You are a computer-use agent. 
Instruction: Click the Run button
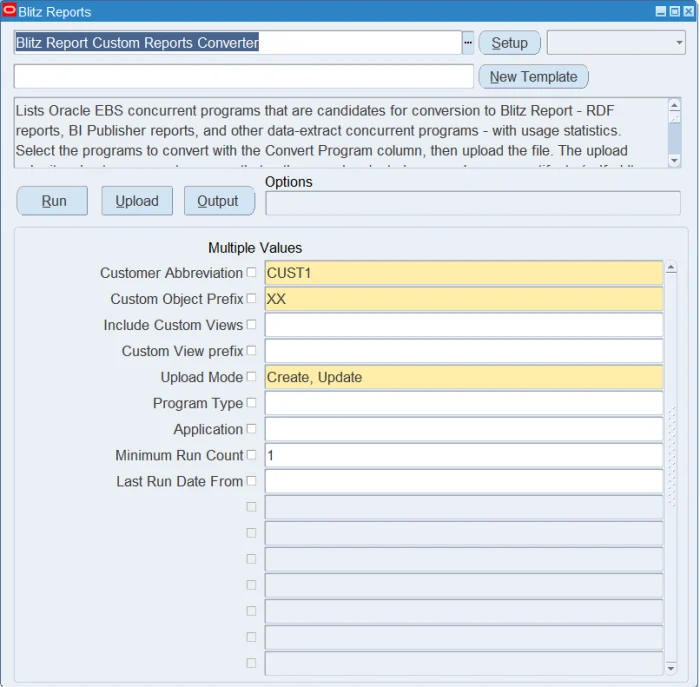(x=52, y=201)
